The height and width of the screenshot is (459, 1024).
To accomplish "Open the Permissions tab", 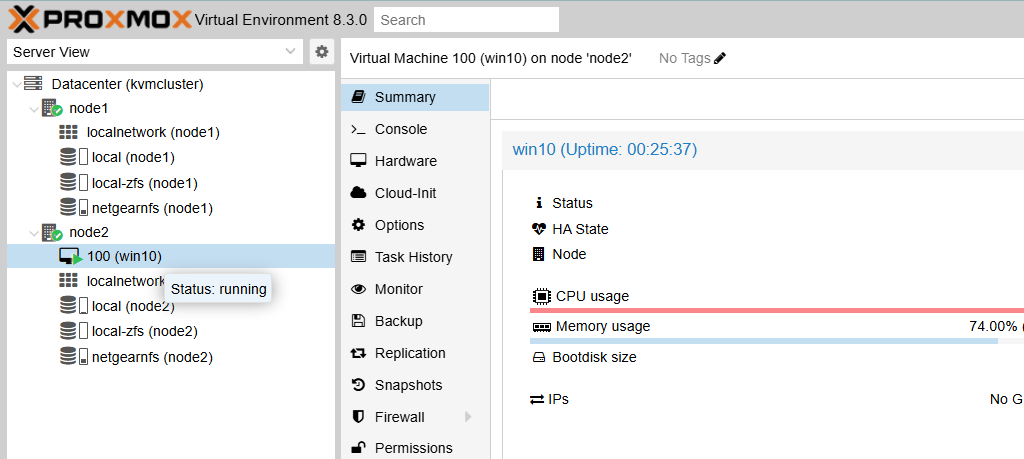I will pos(415,448).
